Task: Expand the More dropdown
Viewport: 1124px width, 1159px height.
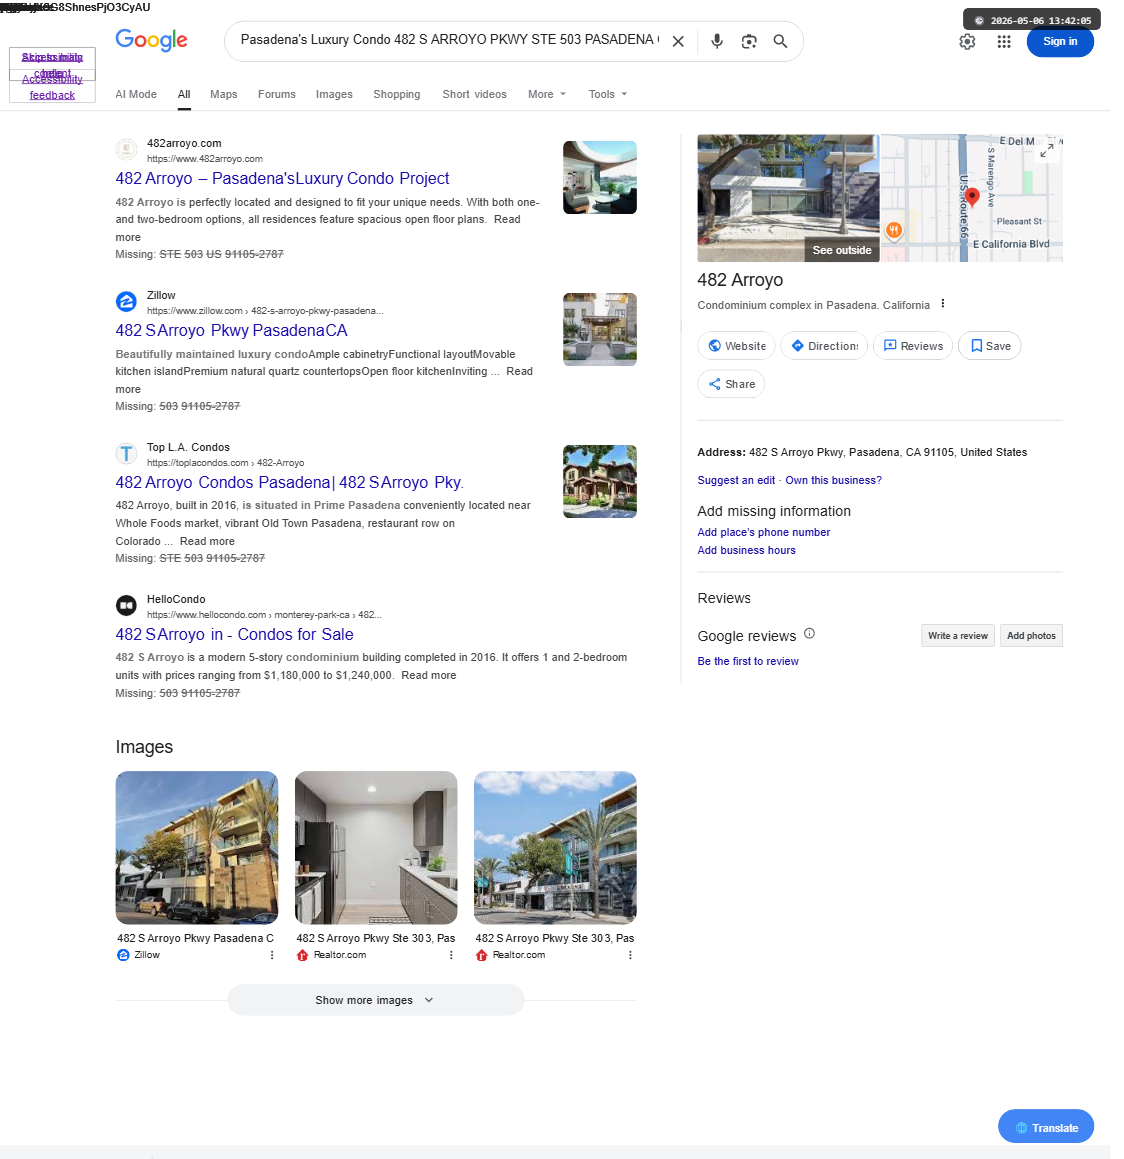Action: pyautogui.click(x=547, y=94)
